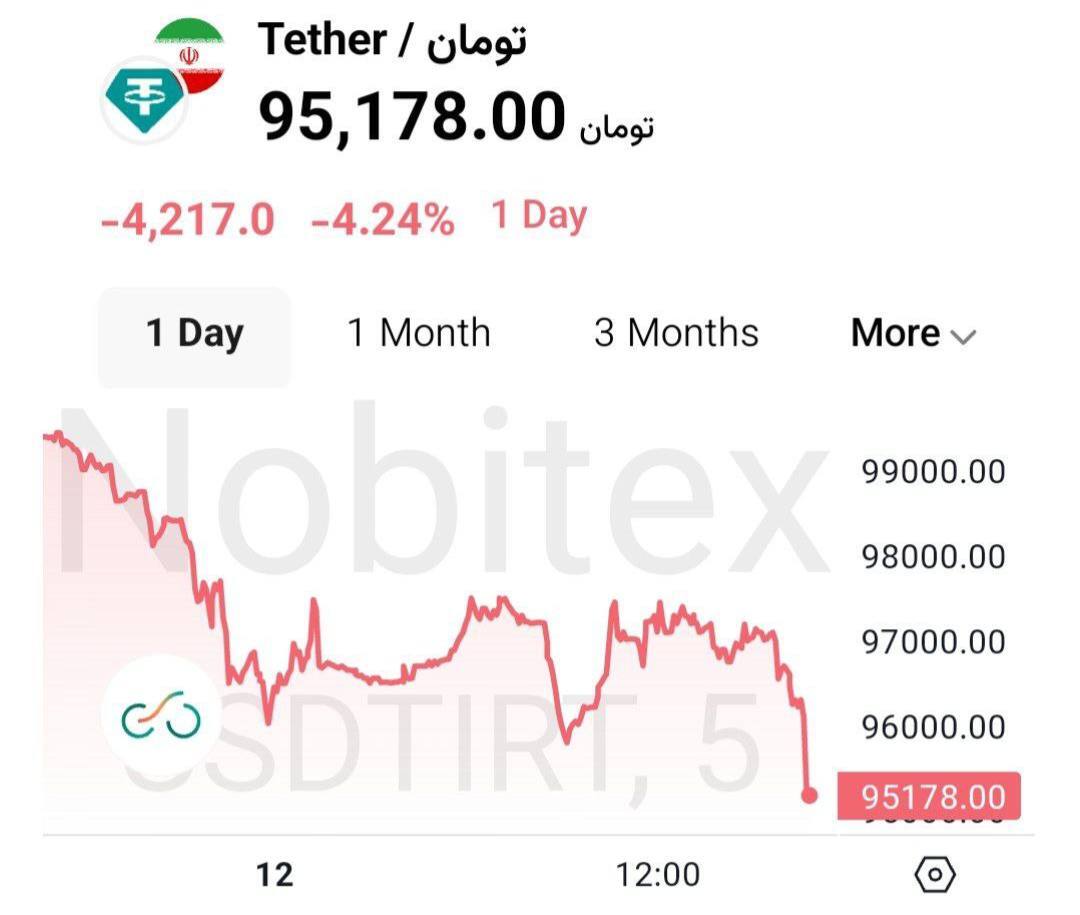Click the Tether coin logo

coord(144,101)
